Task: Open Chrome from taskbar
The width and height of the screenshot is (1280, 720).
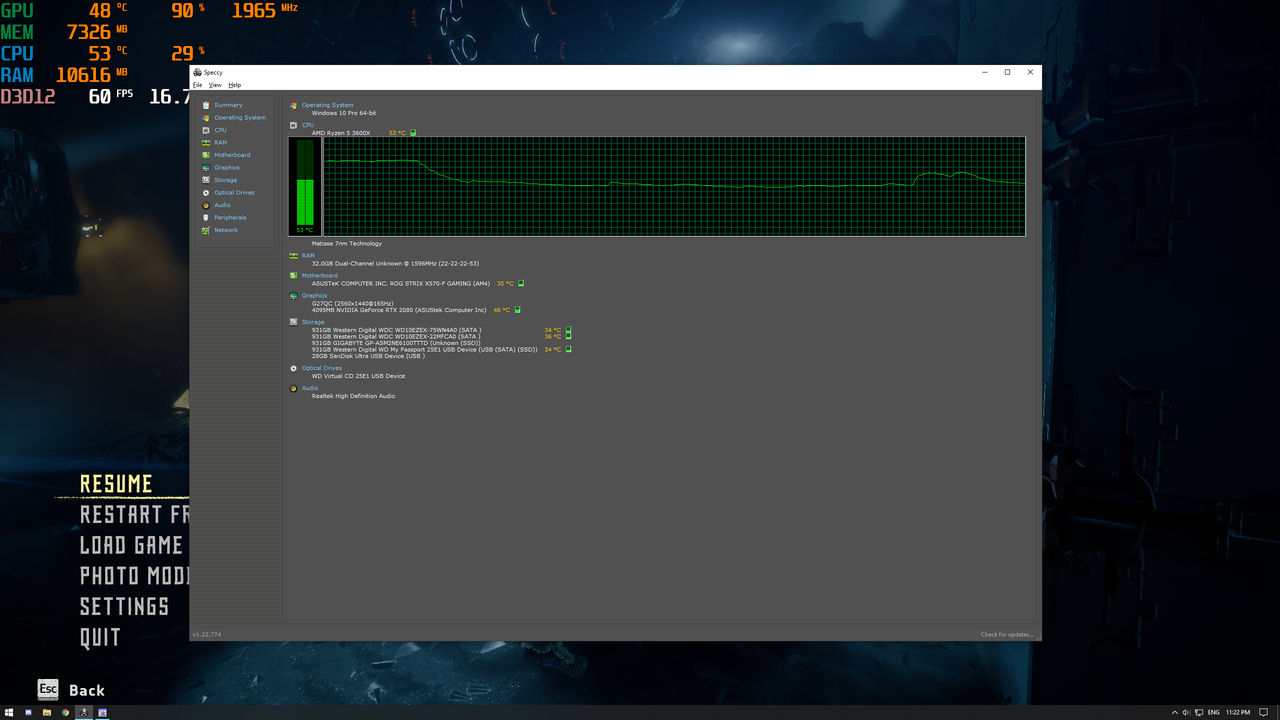Action: [x=65, y=713]
